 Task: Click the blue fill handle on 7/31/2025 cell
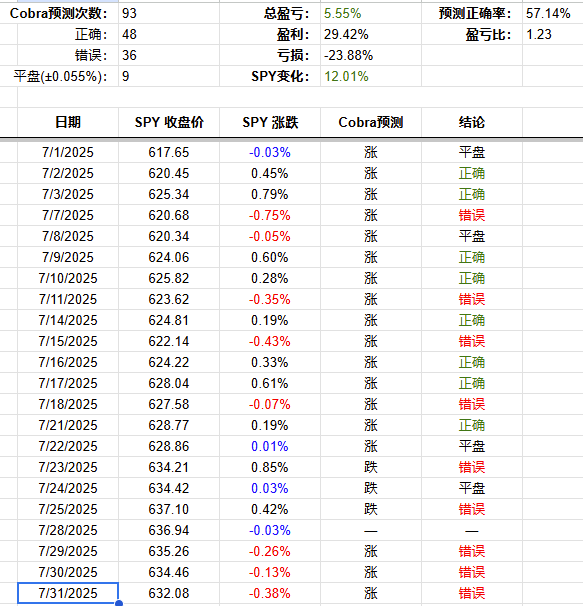pos(119,603)
